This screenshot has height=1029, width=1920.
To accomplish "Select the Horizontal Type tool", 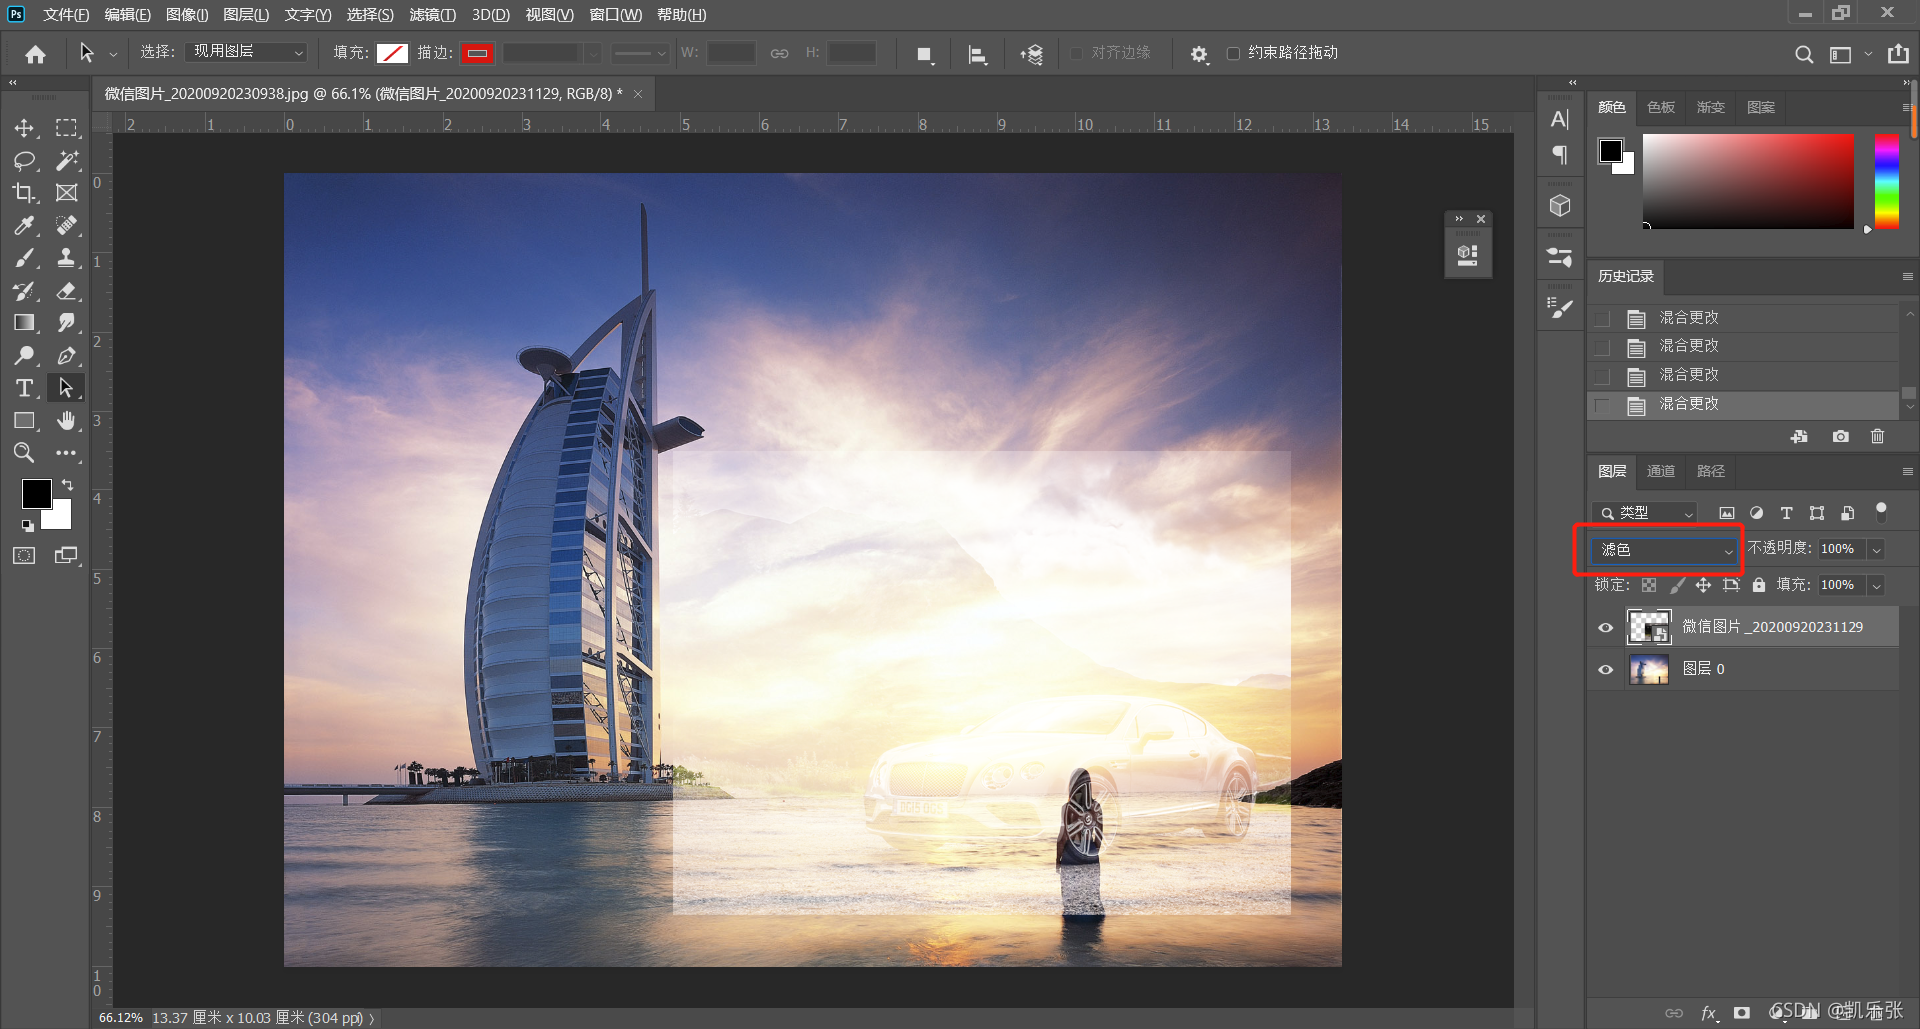I will [24, 388].
